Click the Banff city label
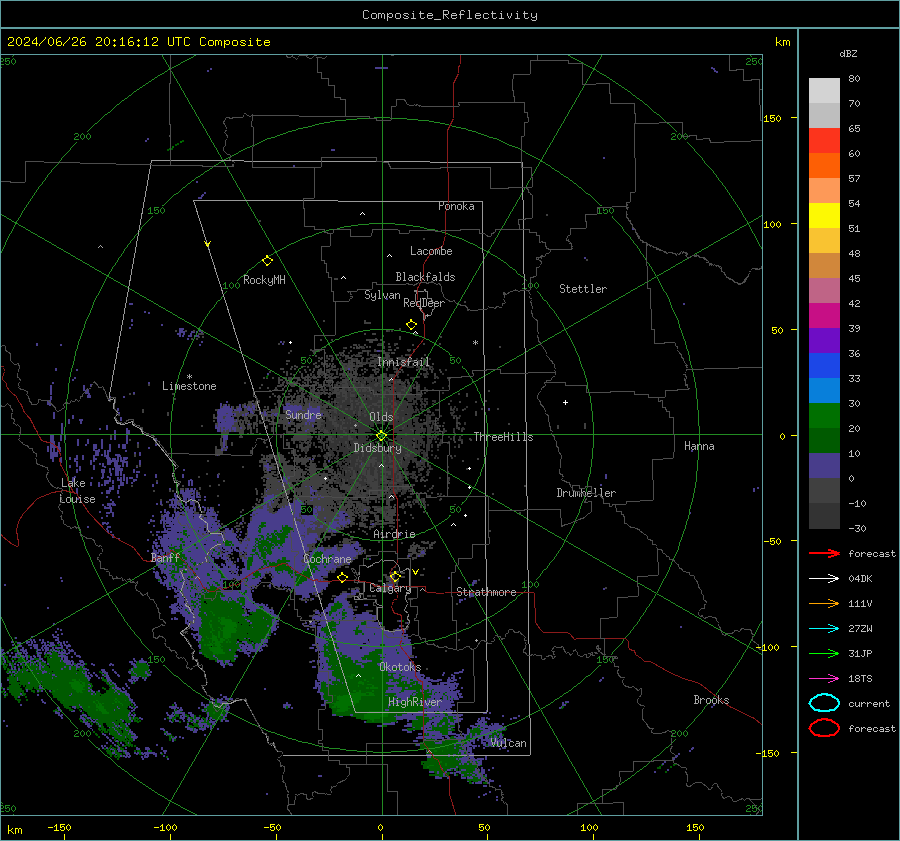The height and width of the screenshot is (841, 900). coord(165,557)
